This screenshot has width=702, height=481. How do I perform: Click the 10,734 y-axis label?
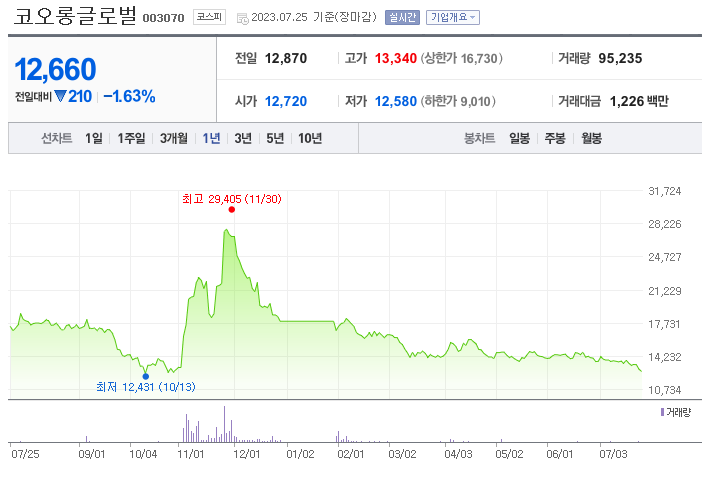664,390
